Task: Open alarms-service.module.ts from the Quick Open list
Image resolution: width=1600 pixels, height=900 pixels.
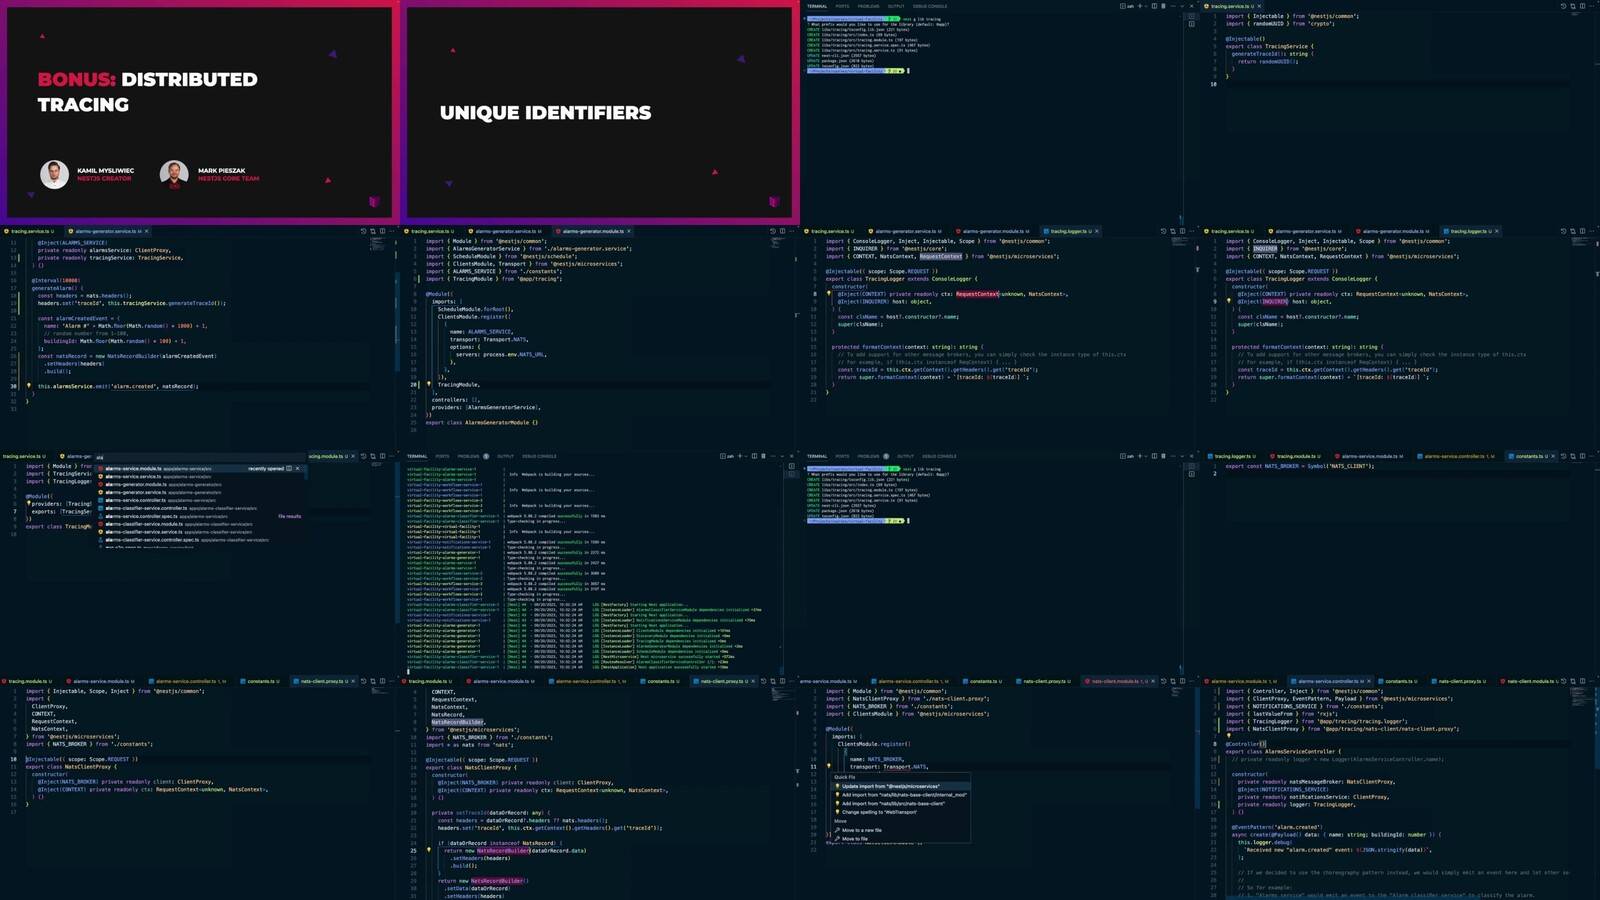Action: [198, 468]
